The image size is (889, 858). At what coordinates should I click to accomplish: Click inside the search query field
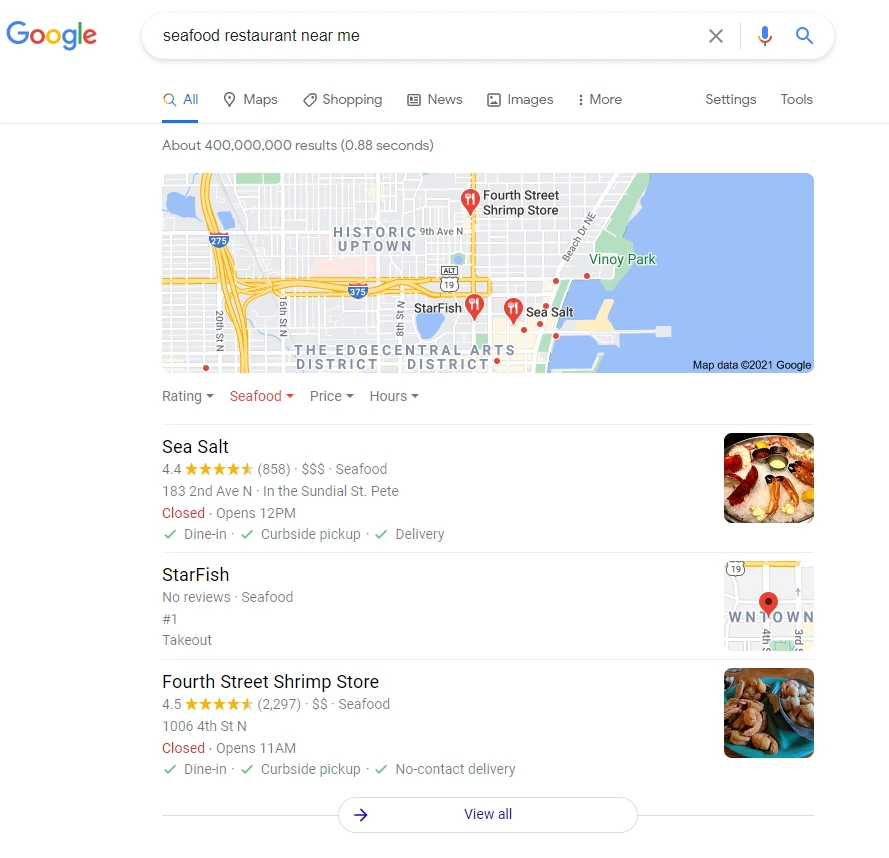(420, 36)
